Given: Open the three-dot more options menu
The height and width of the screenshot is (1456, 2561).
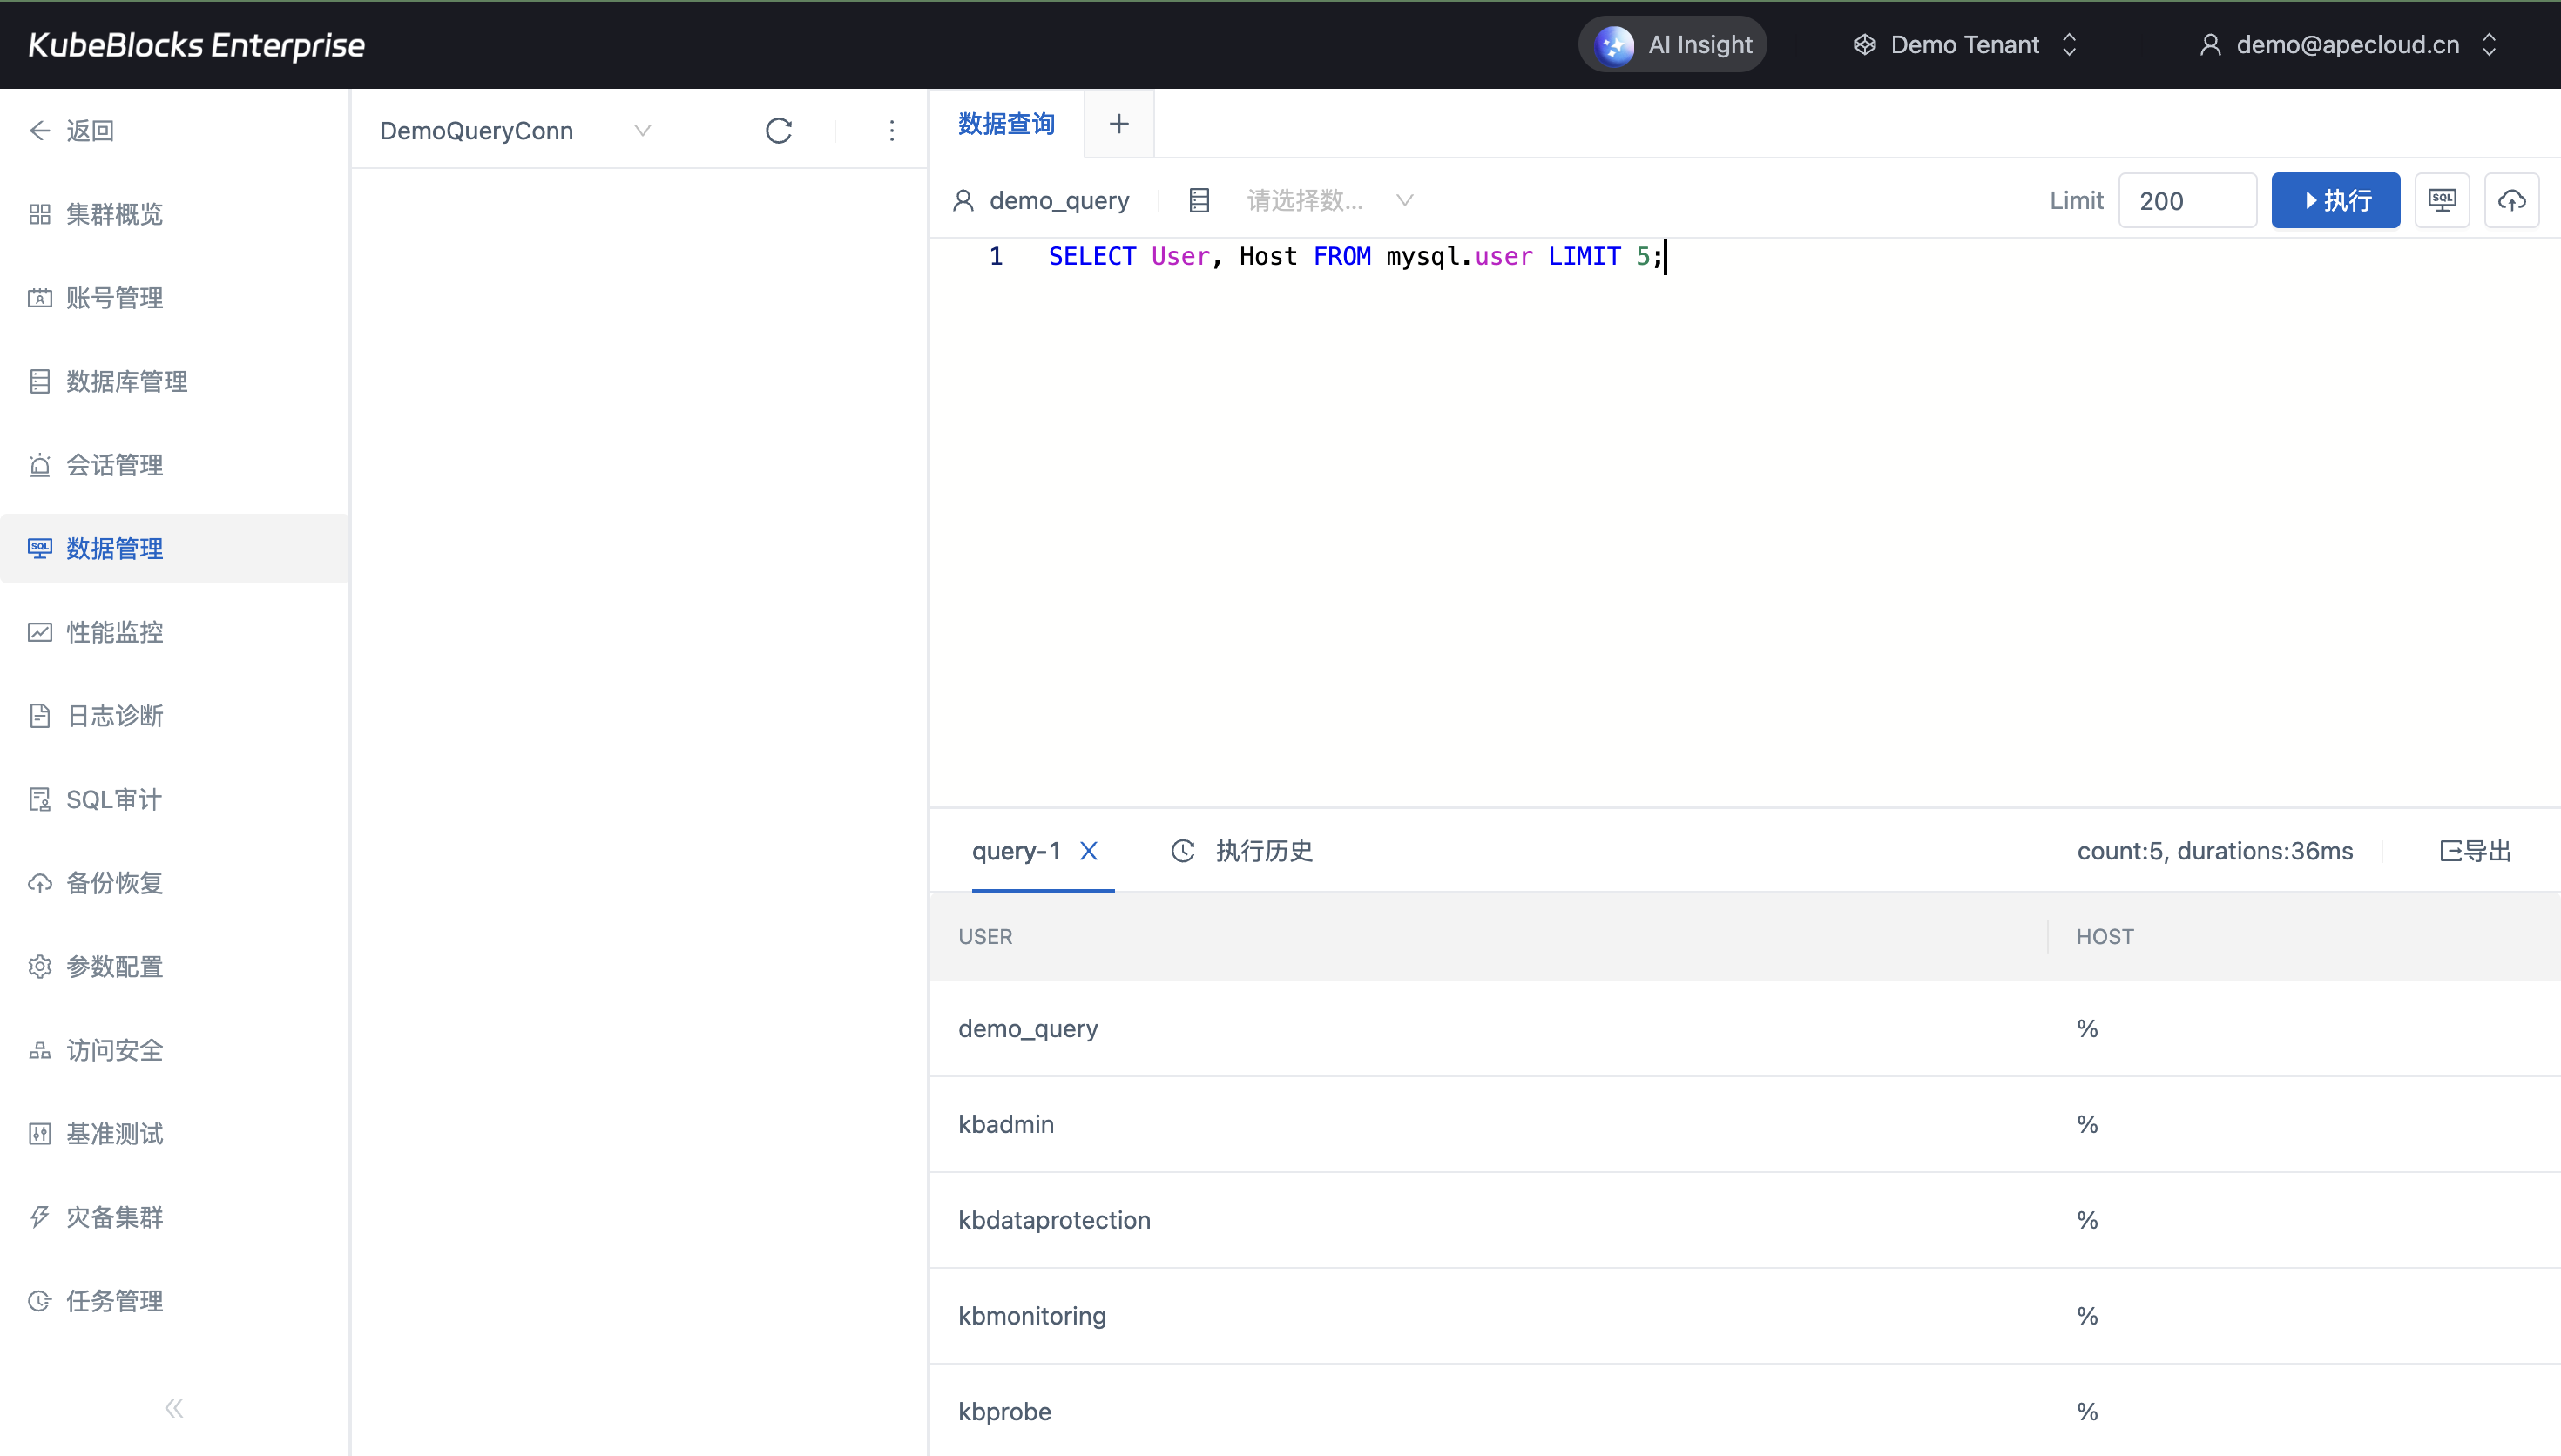Looking at the screenshot, I should click(x=891, y=131).
